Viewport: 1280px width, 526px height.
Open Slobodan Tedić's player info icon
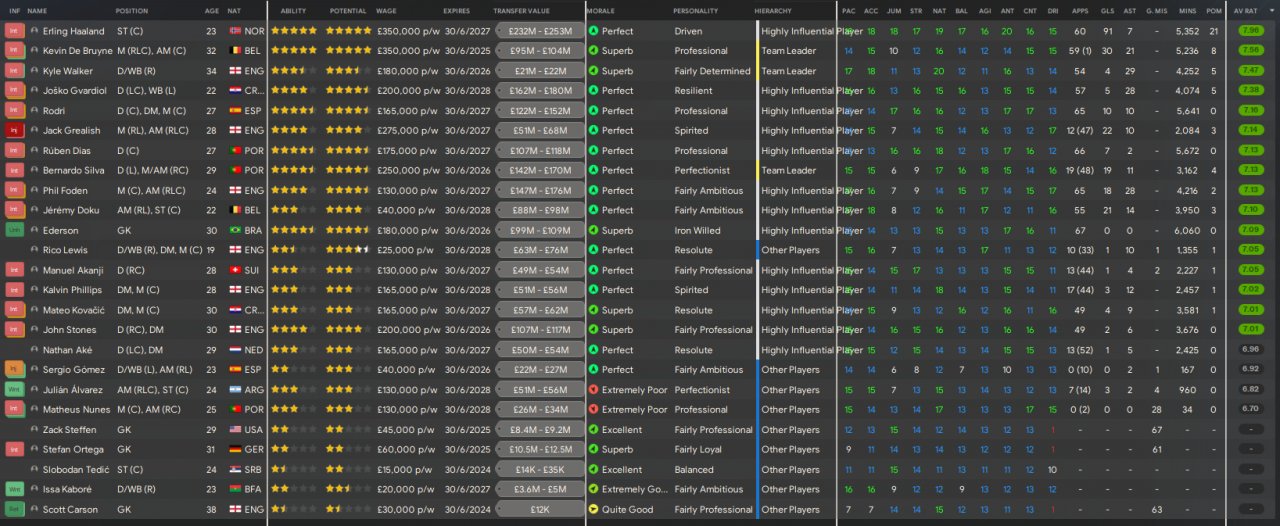tap(35, 469)
